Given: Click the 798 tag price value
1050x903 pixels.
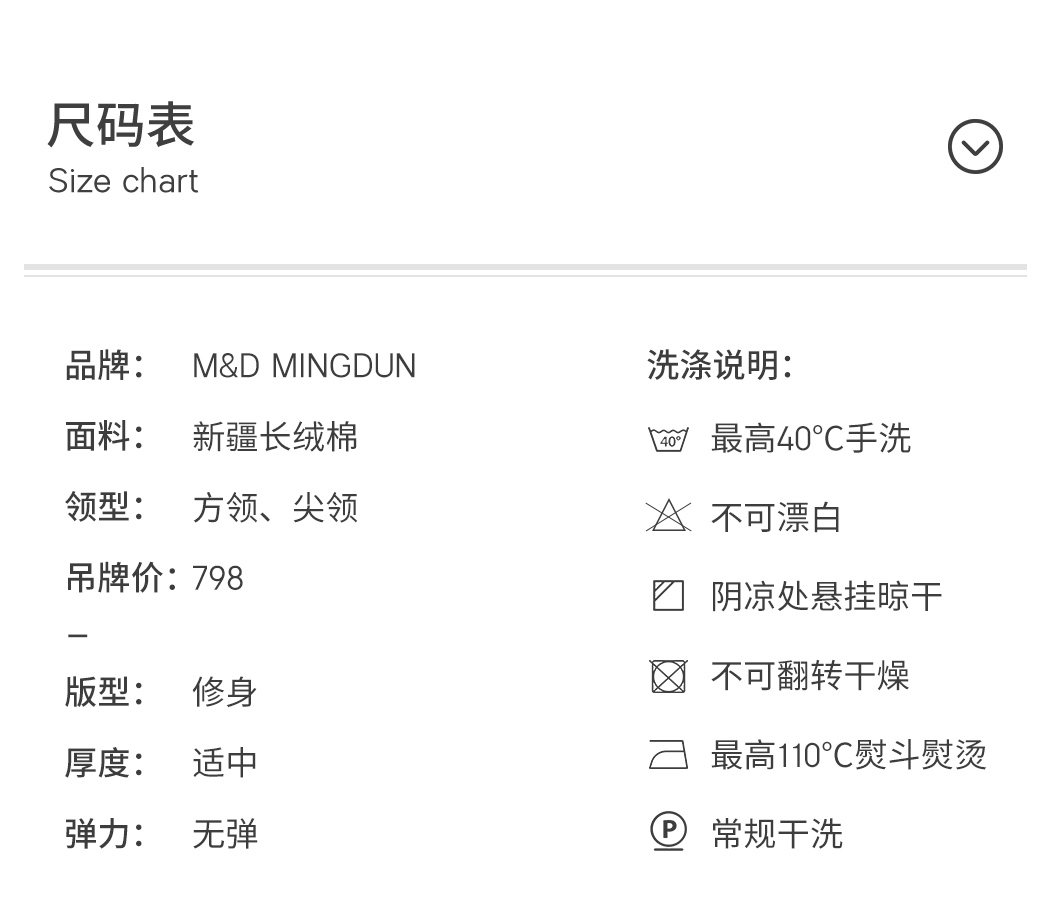Looking at the screenshot, I should [218, 578].
